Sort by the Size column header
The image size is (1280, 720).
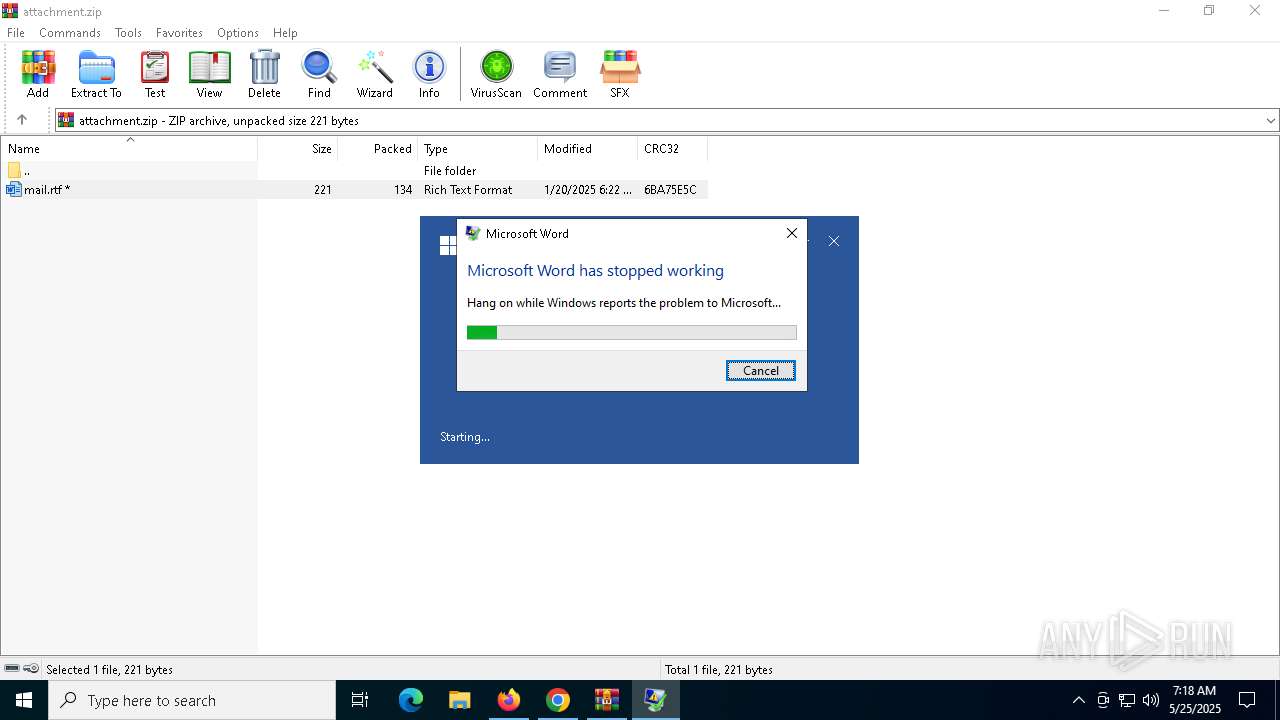point(298,148)
